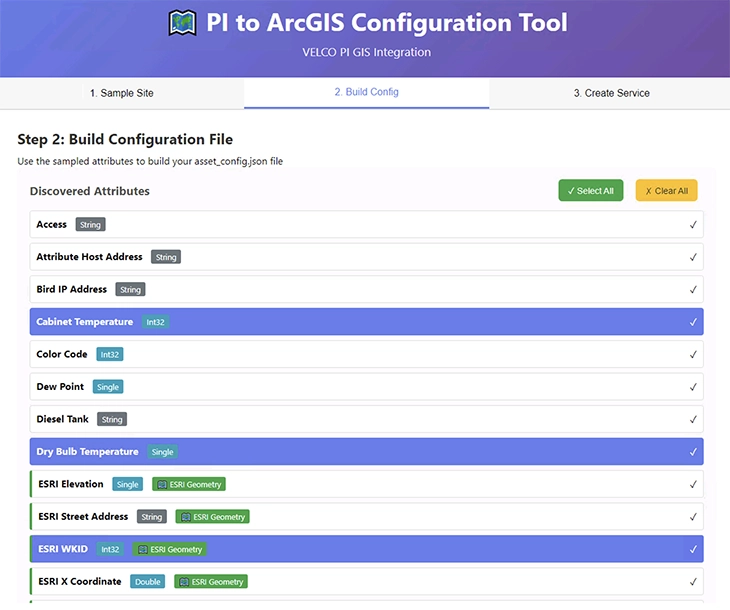Click the String badge beside Attribute Host Address
The height and width of the screenshot is (610, 730).
tap(166, 257)
